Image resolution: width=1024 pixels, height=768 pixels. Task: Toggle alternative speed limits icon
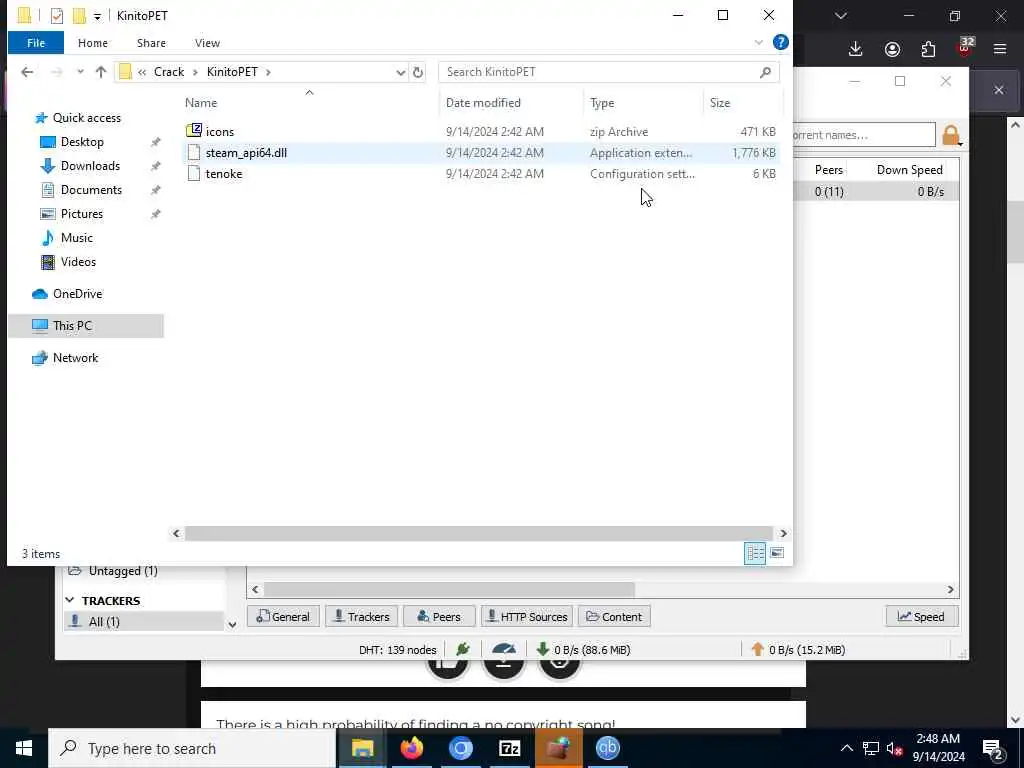(504, 650)
